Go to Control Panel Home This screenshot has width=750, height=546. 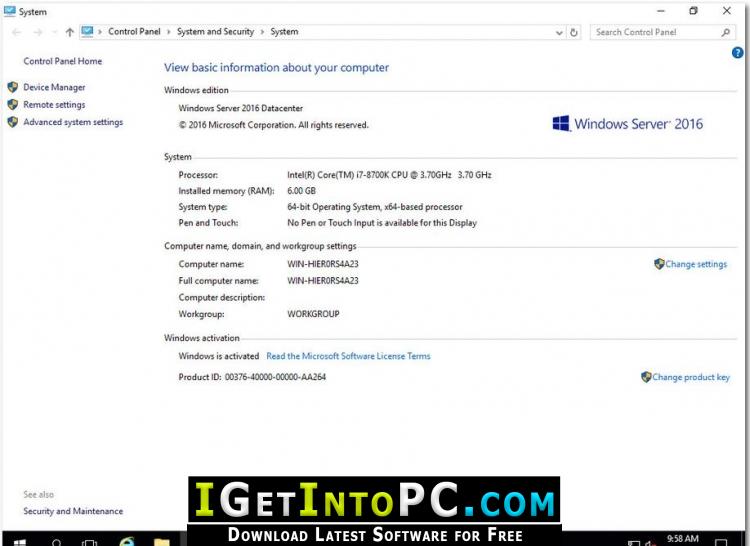click(63, 61)
